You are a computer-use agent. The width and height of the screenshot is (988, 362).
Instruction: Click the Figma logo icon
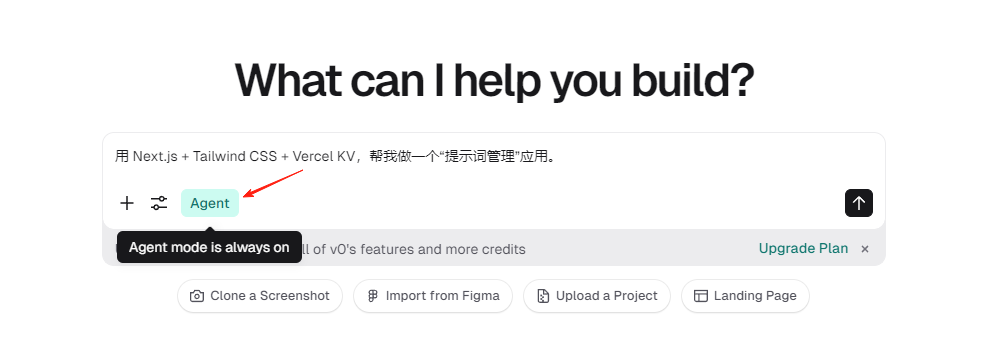tap(372, 296)
